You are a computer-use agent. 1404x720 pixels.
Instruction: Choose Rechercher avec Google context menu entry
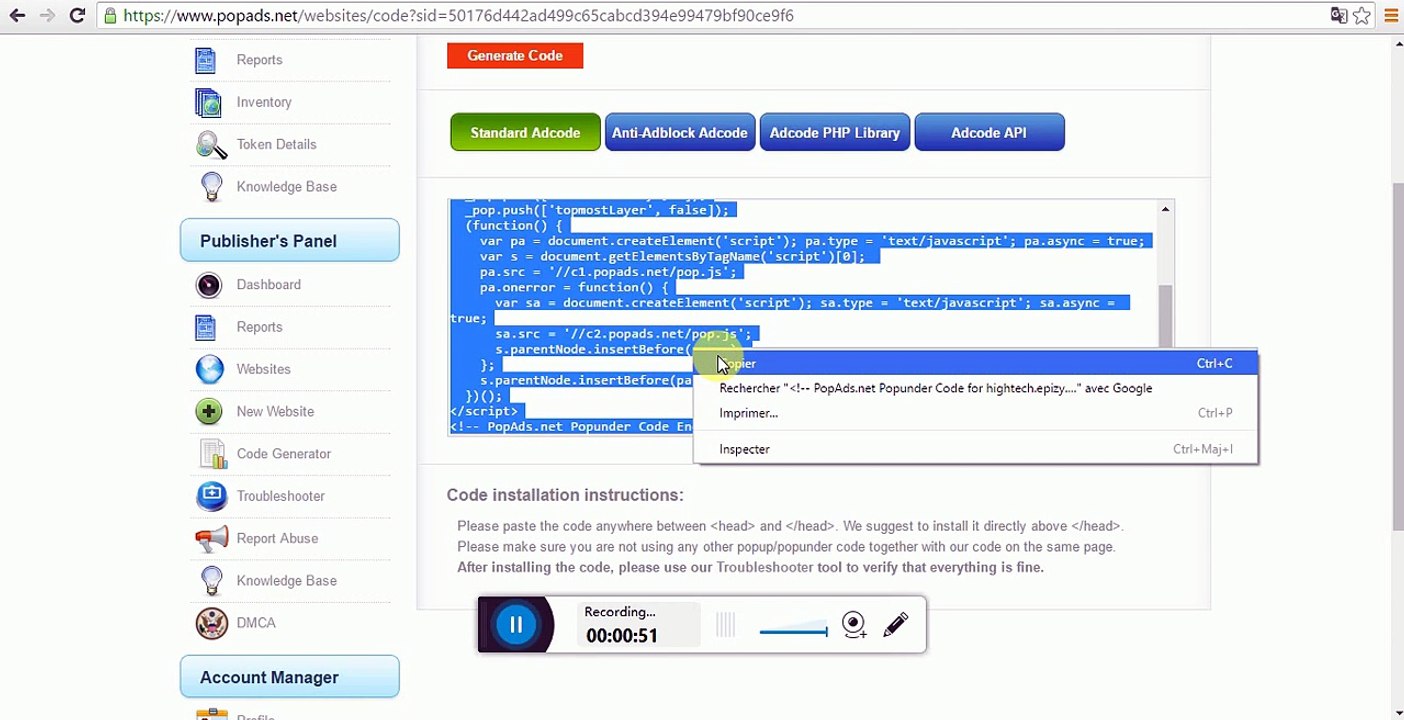point(976,388)
